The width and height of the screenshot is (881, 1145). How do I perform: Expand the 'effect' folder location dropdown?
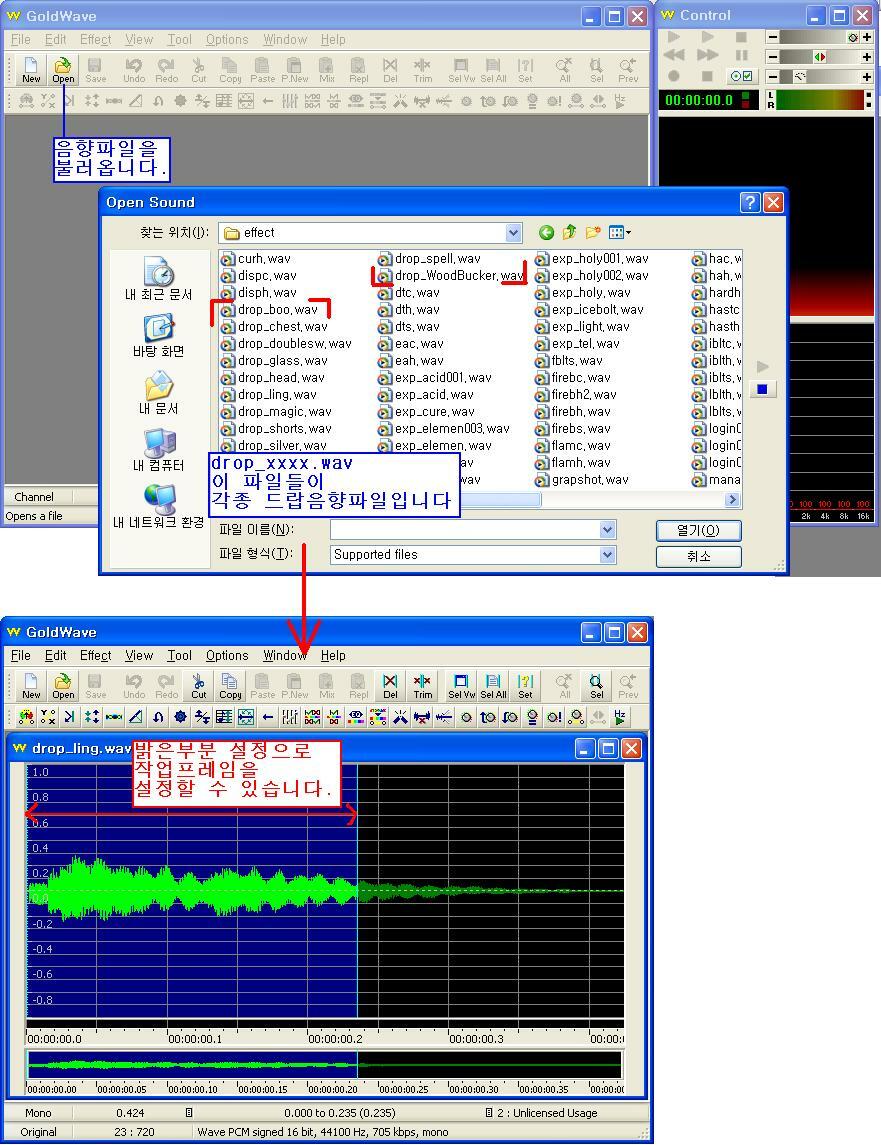pyautogui.click(x=513, y=233)
